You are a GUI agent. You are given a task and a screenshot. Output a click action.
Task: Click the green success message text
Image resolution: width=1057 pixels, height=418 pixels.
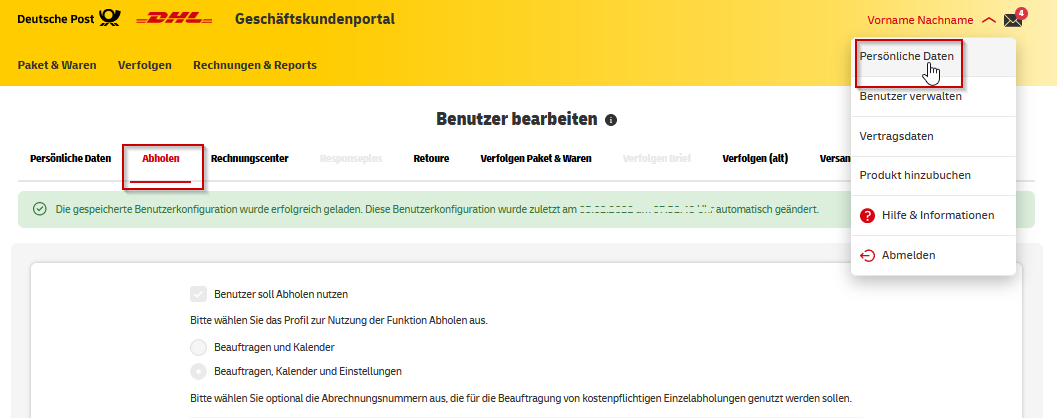[437, 210]
